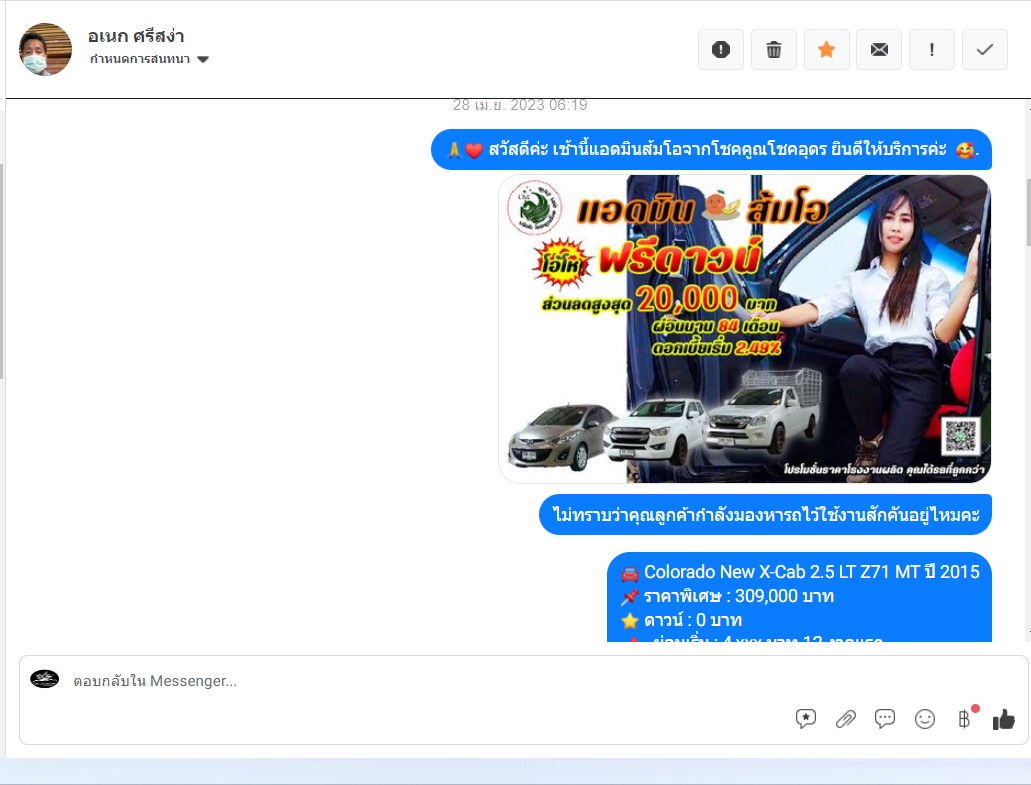Delete conversation with trash icon
Screen dimensions: 1031x785
click(774, 49)
